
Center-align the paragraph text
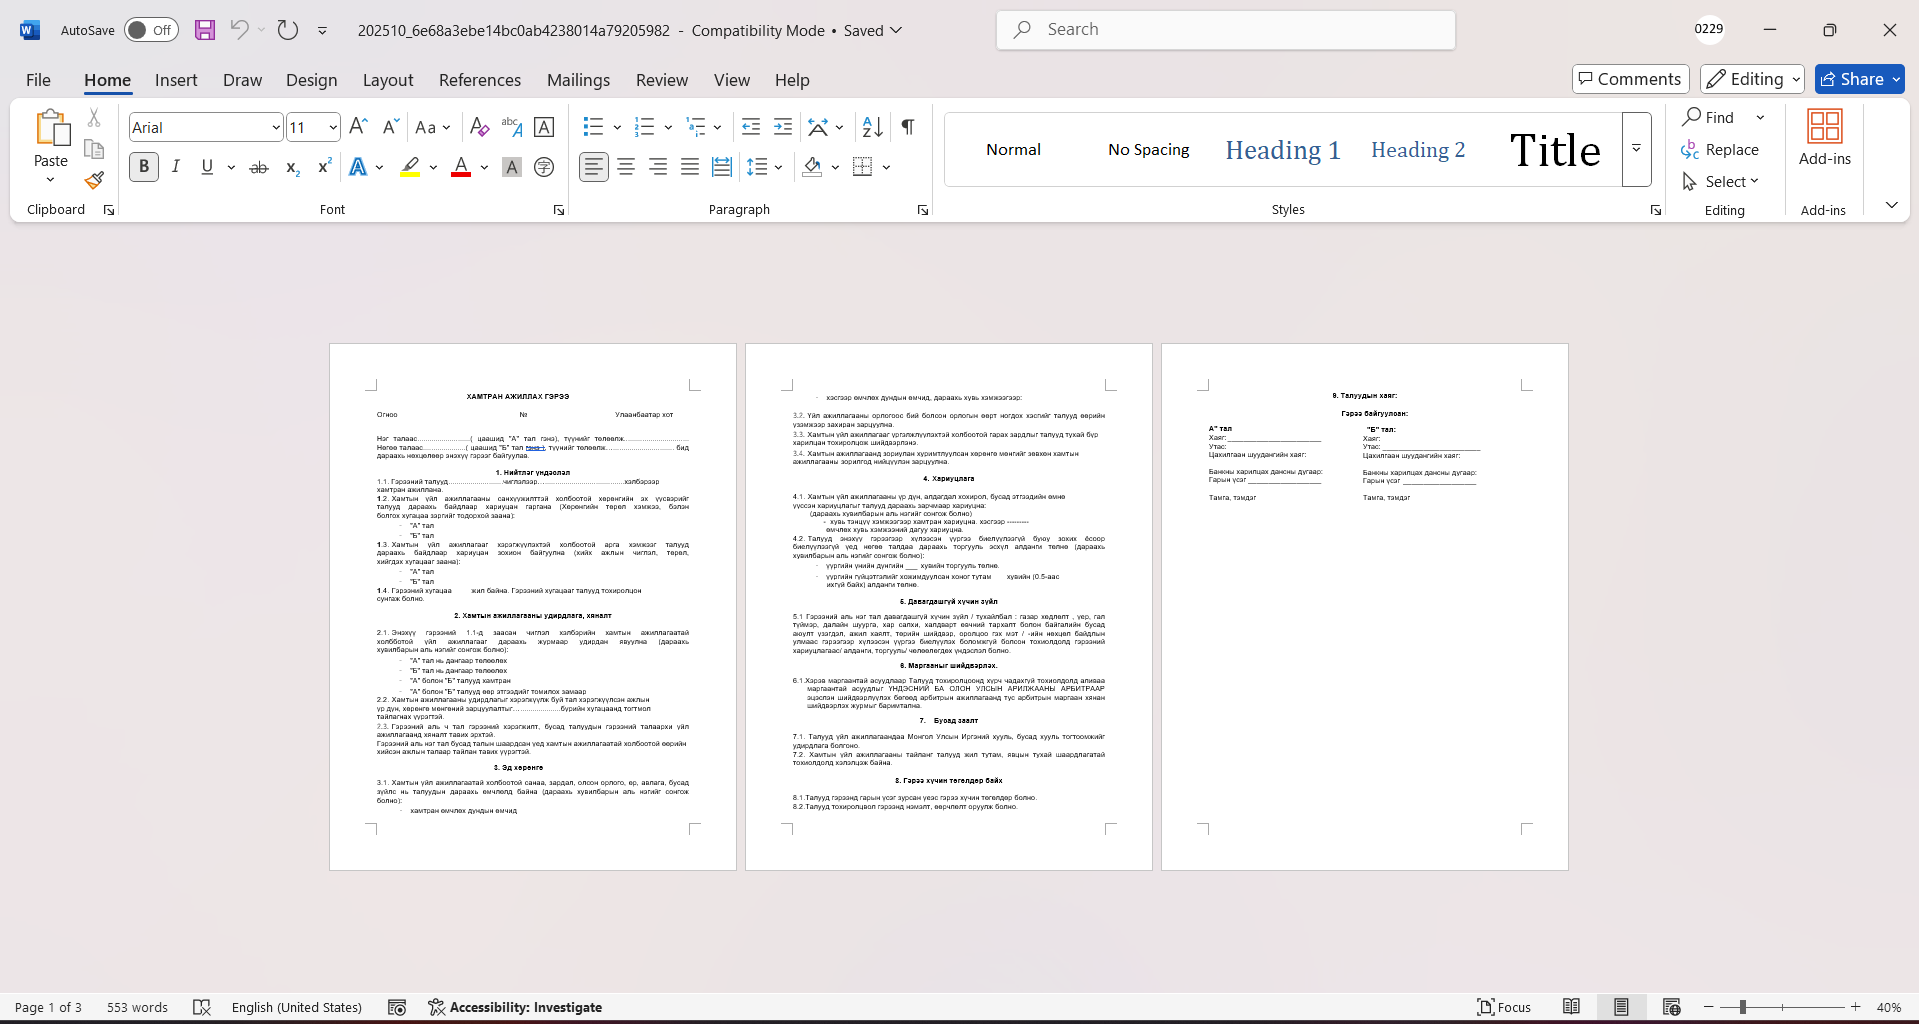pyautogui.click(x=626, y=167)
